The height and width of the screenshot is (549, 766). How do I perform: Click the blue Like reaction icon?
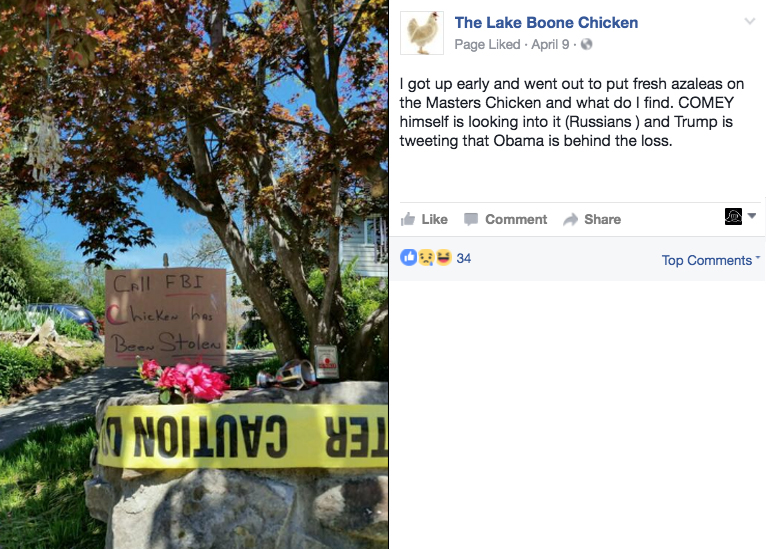[409, 257]
